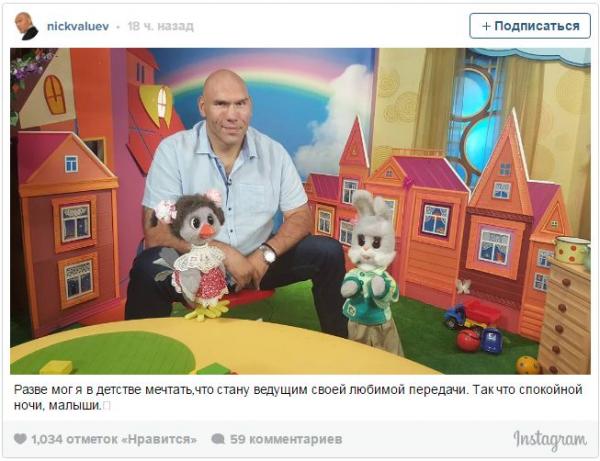600x461 pixels.
Task: Click the man's wristwatch in the photo
Action: [x=267, y=253]
